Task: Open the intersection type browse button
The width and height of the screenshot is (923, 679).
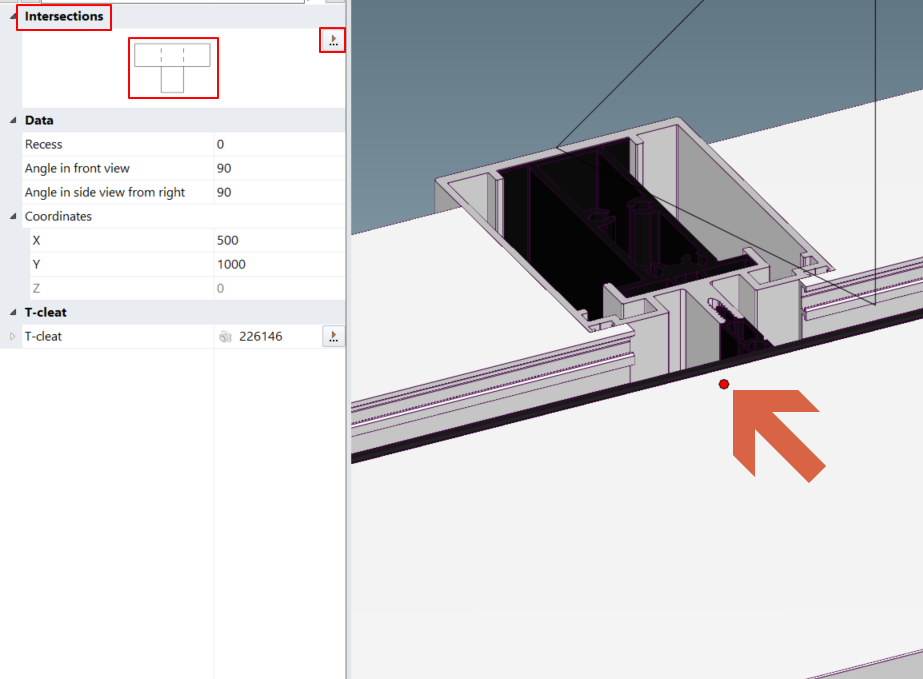Action: tap(333, 40)
